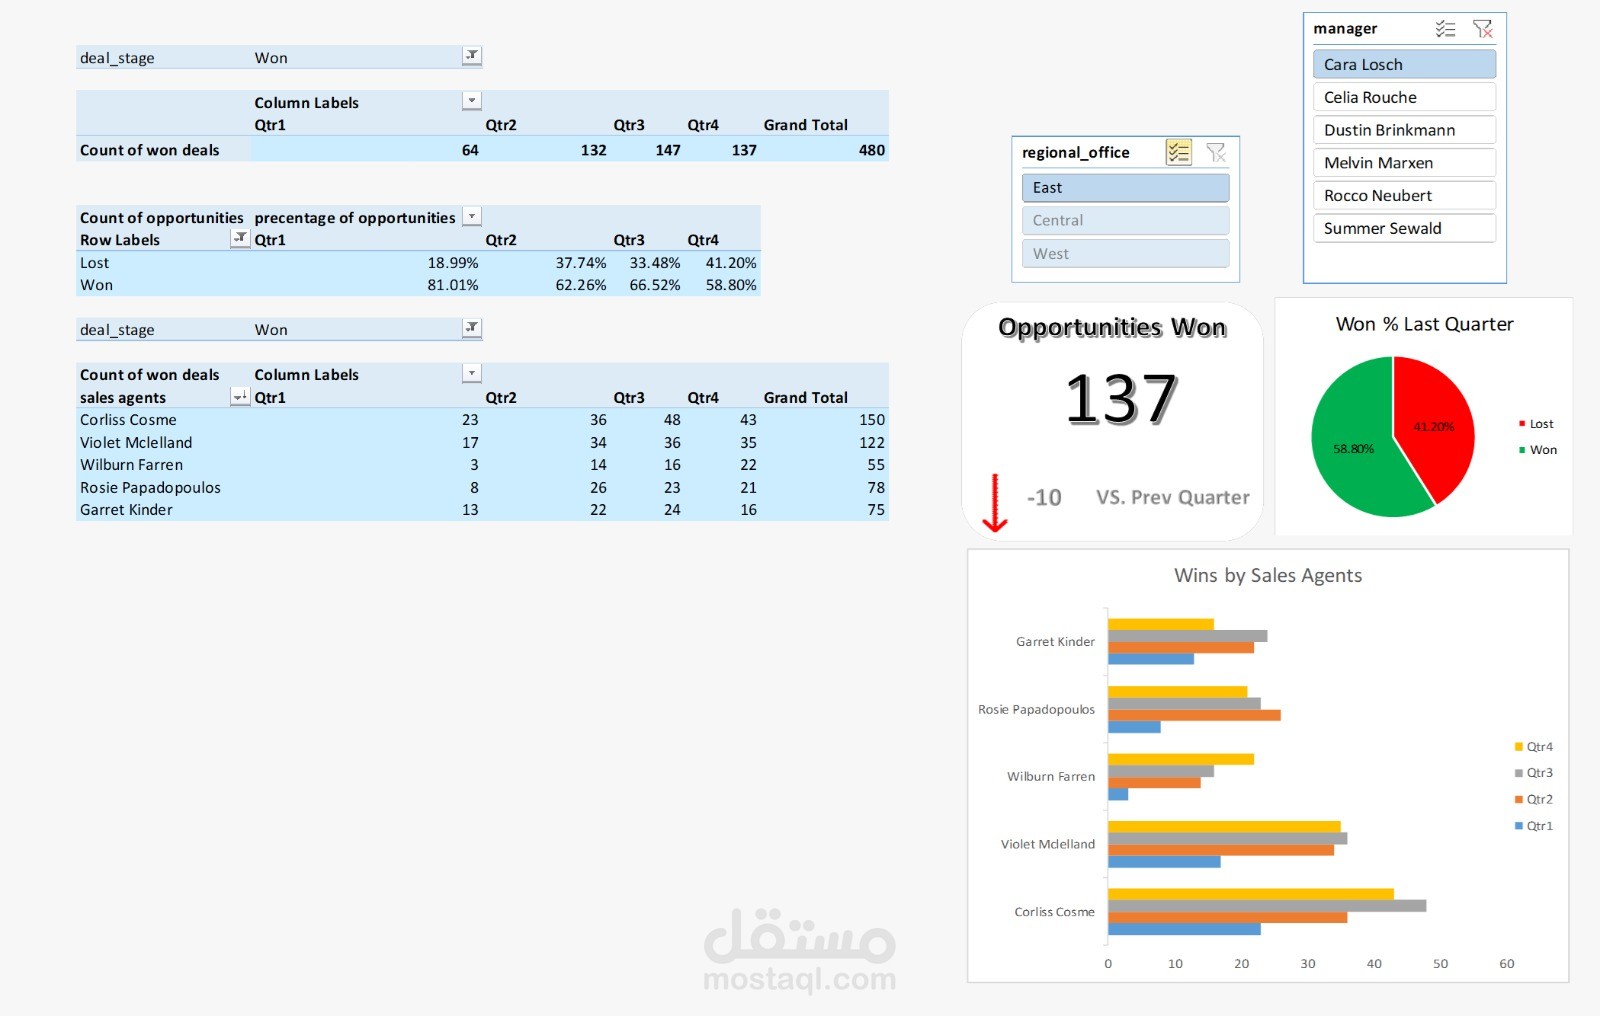Select Summer Sewald in manager slicer
This screenshot has width=1600, height=1016.
coord(1404,228)
